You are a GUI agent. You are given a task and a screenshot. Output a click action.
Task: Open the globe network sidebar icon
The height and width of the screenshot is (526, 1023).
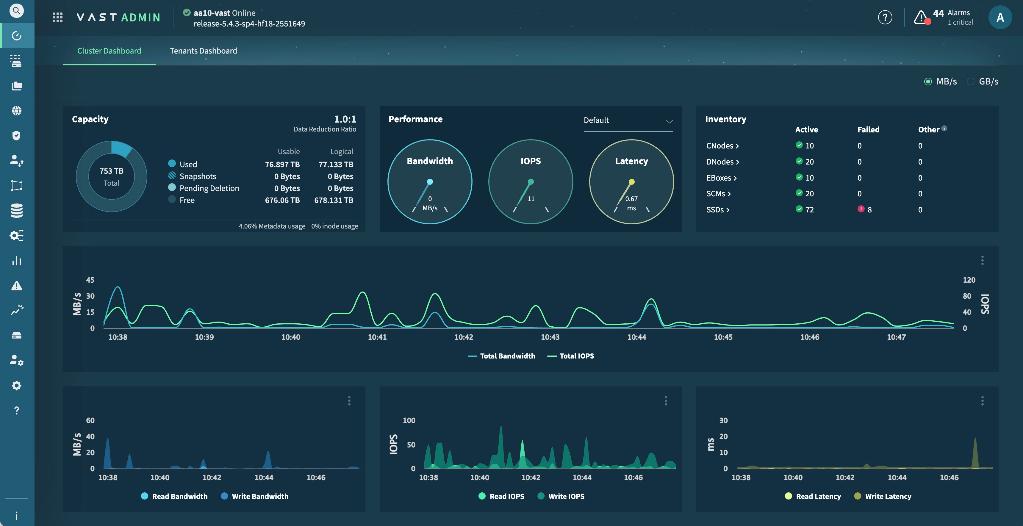(17, 111)
